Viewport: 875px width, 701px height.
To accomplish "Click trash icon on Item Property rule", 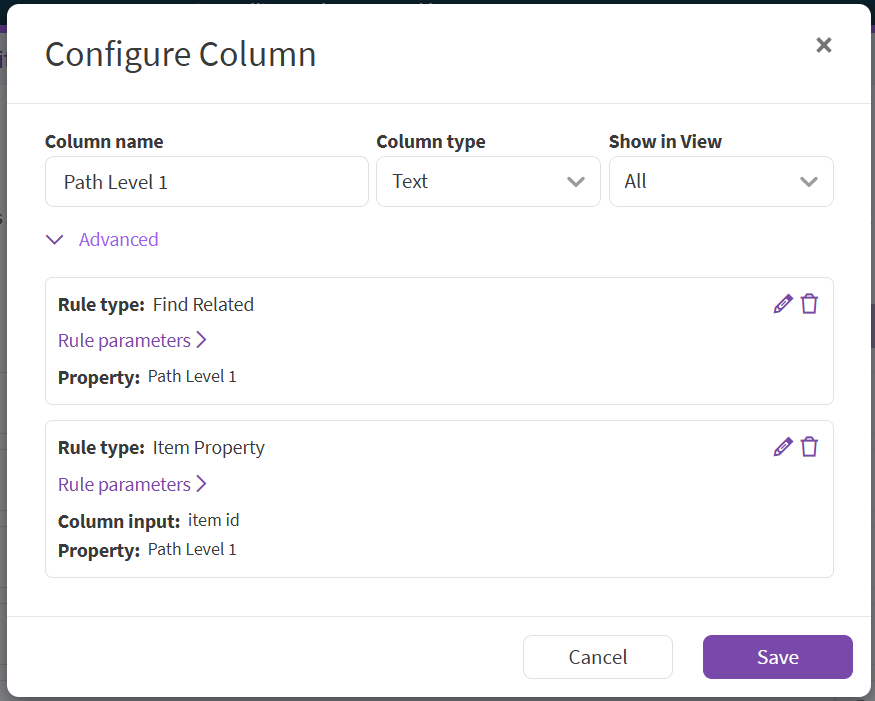I will 810,447.
